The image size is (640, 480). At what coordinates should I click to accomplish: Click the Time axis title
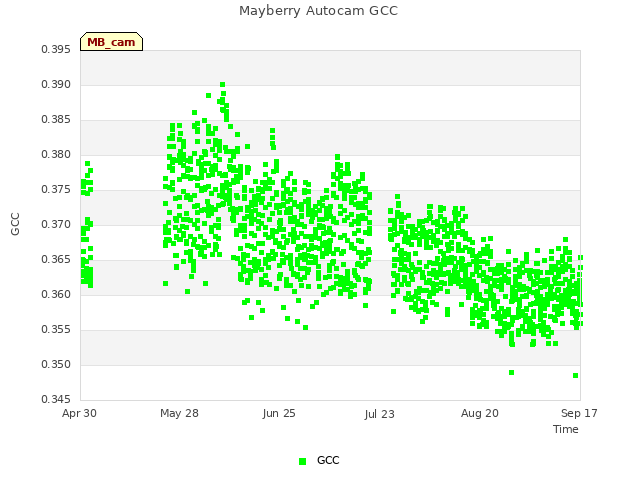point(566,429)
